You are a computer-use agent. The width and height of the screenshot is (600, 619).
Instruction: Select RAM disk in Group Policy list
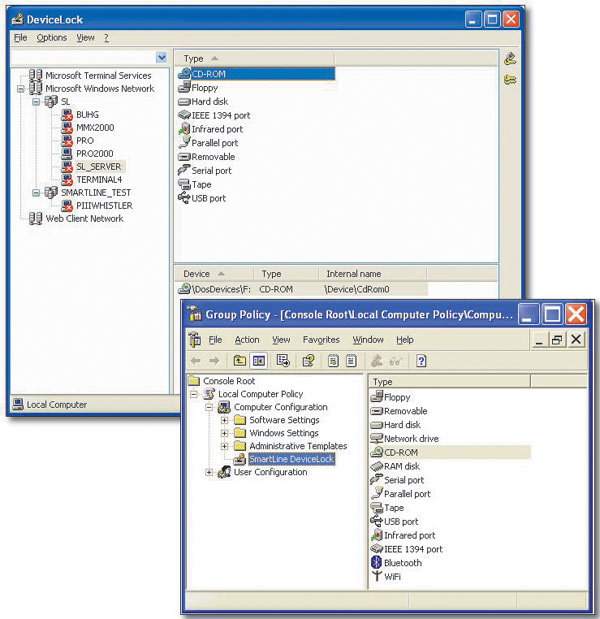pyautogui.click(x=395, y=466)
